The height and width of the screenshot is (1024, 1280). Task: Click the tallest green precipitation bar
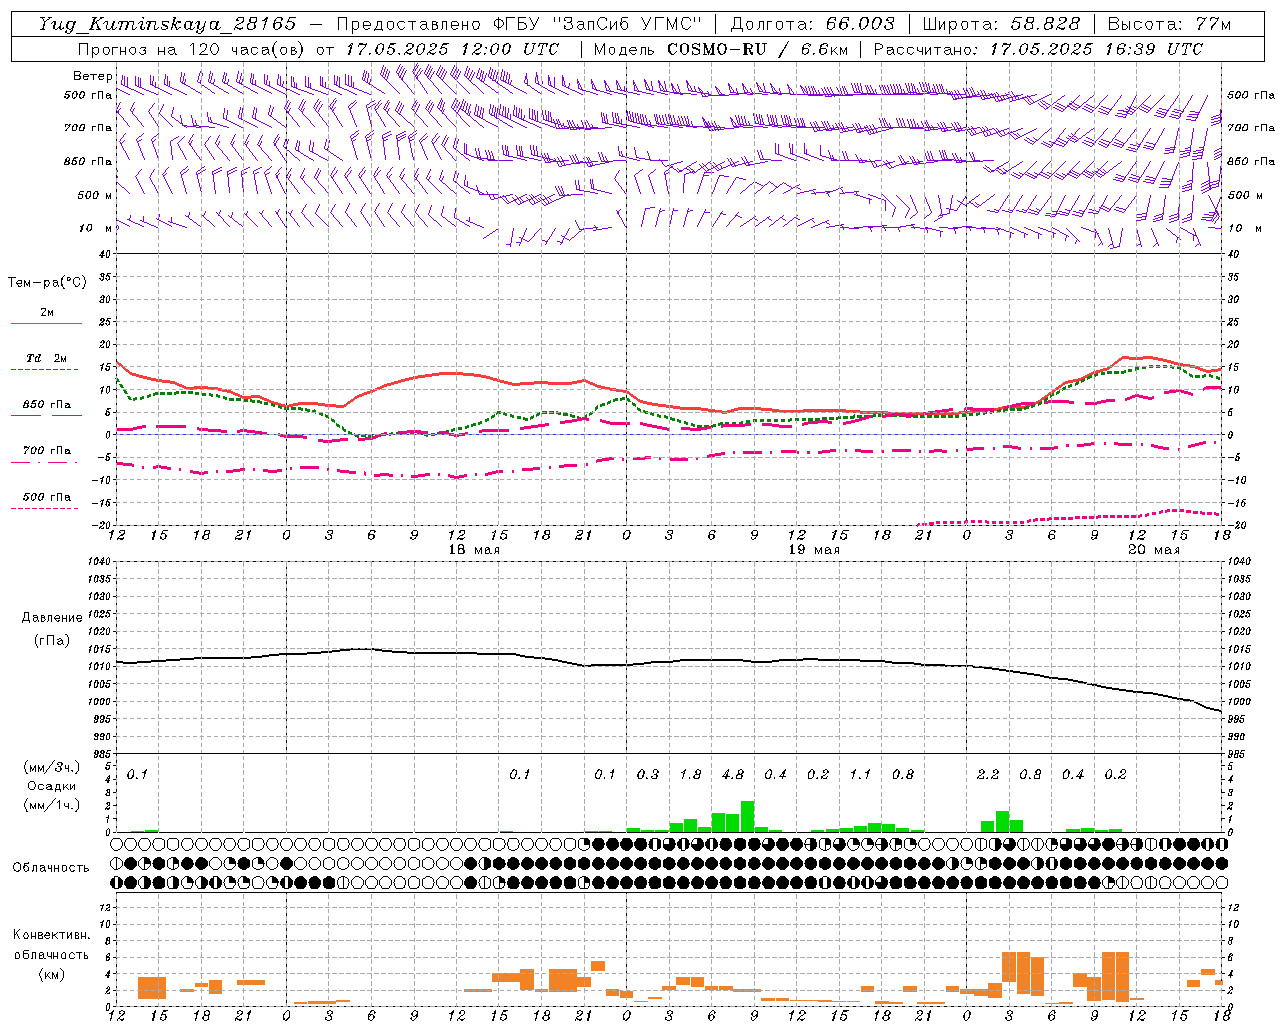pos(747,817)
